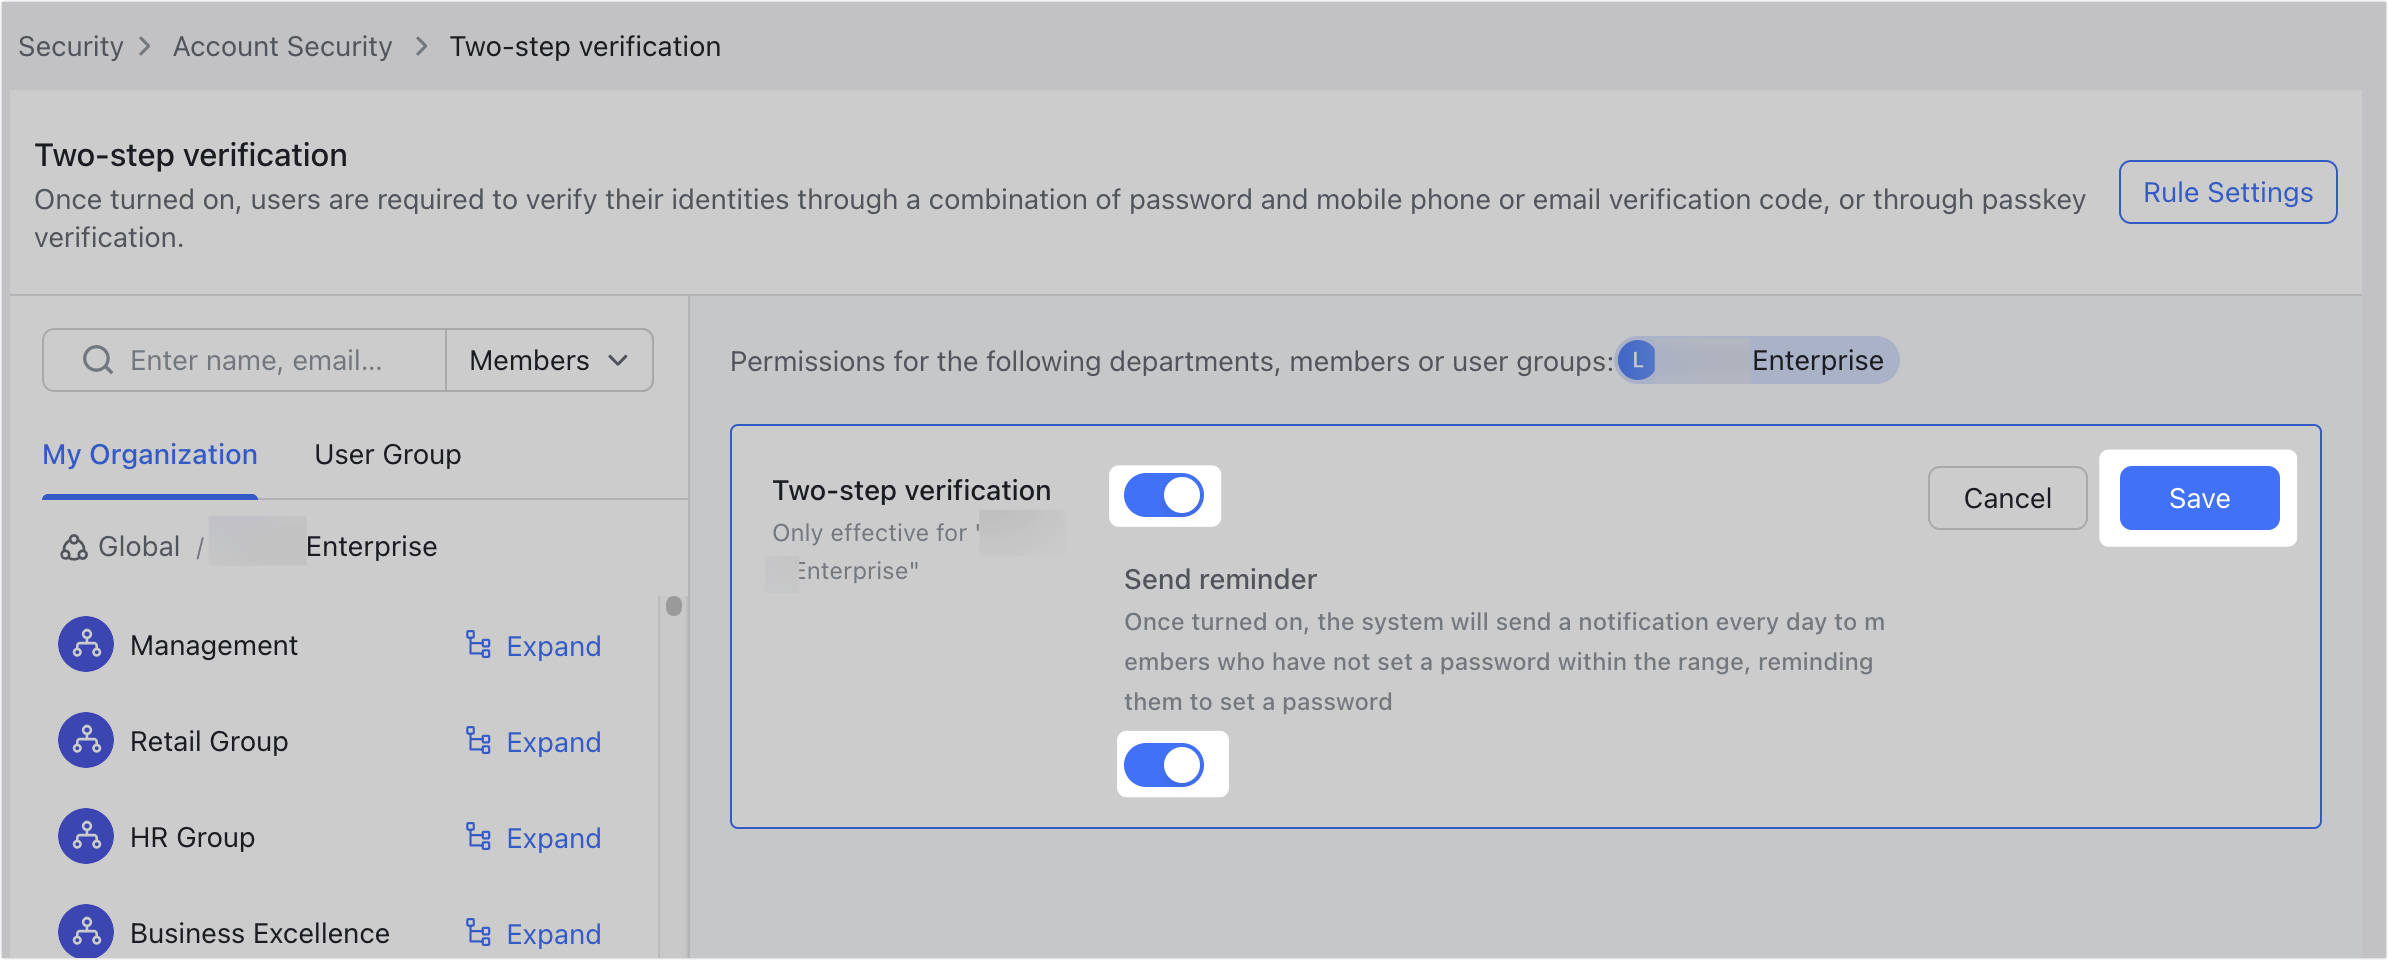
Task: Open Rule Settings
Action: tap(2227, 192)
